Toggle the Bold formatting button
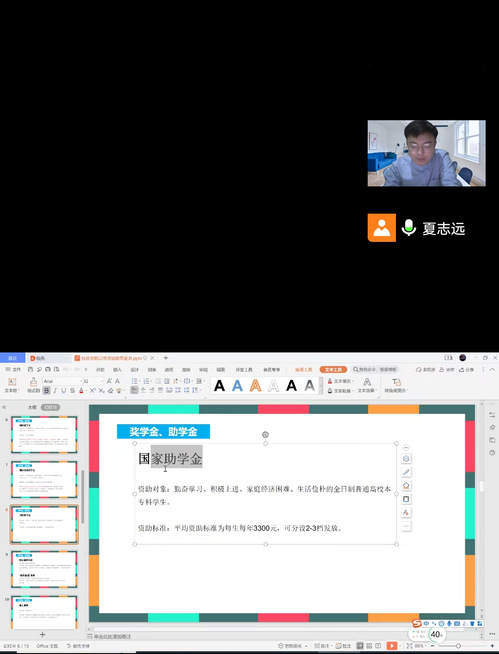The image size is (499, 654). point(46,391)
